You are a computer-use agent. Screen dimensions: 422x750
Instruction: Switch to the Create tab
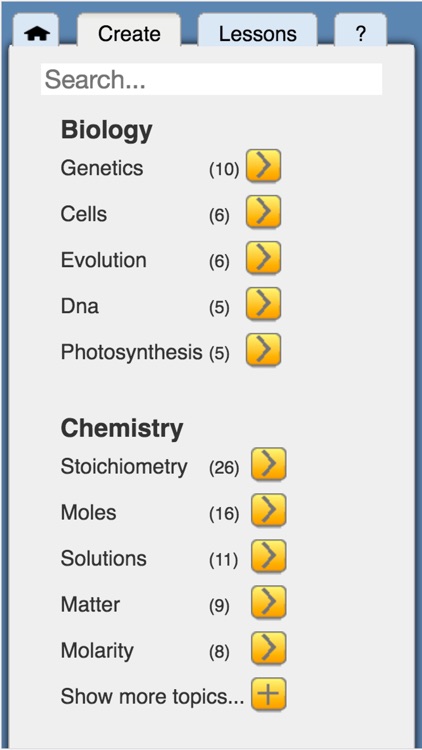pos(129,31)
